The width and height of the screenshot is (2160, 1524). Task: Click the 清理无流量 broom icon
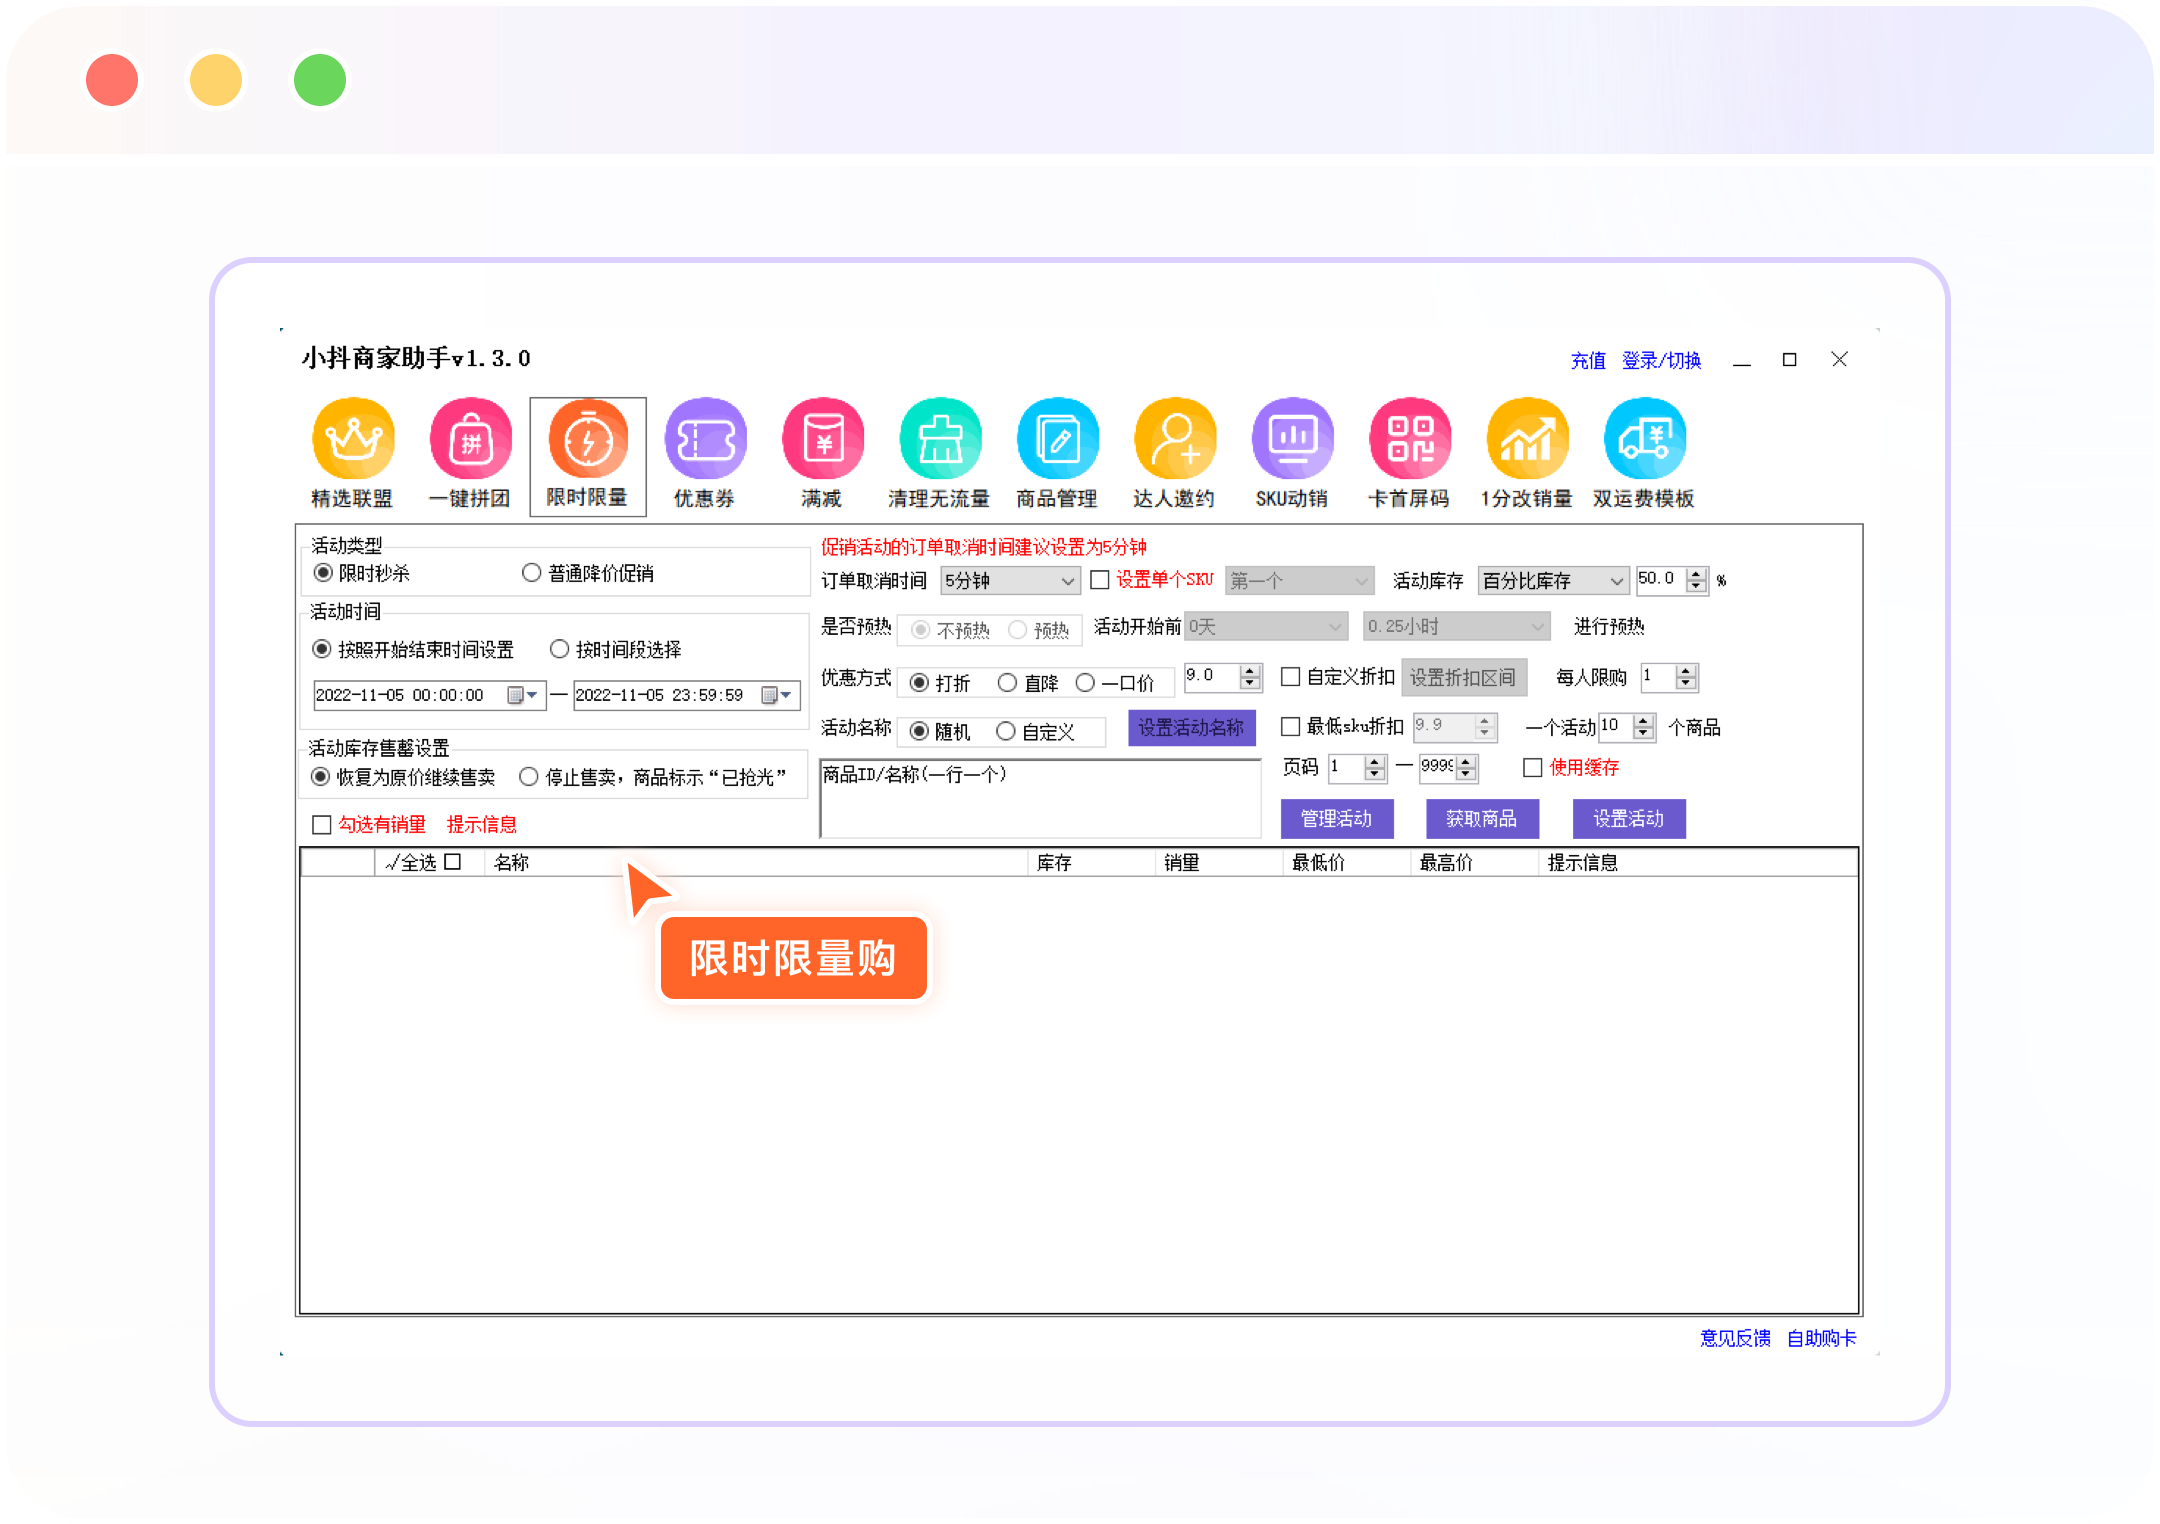tap(940, 440)
